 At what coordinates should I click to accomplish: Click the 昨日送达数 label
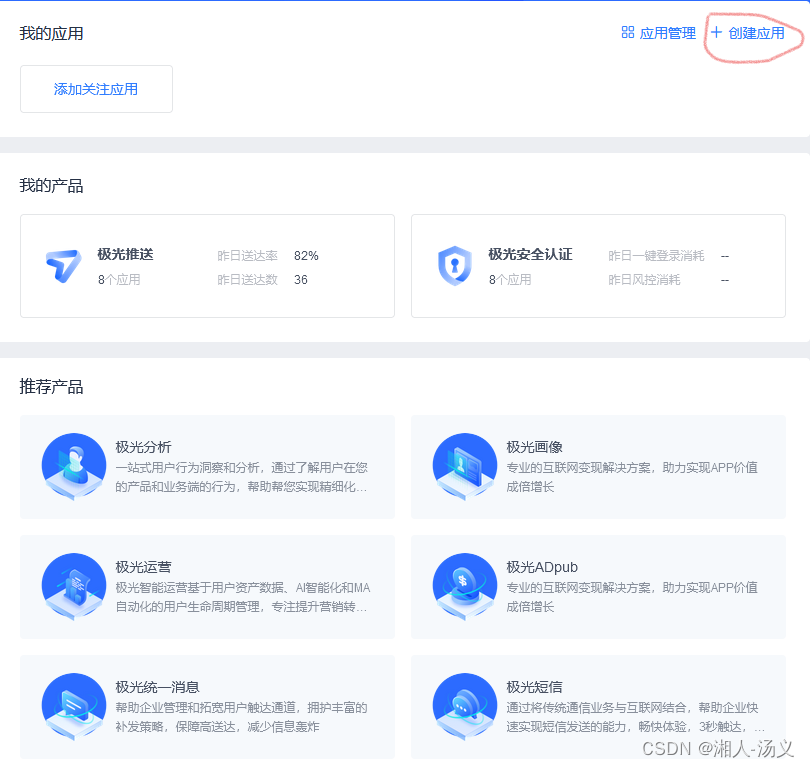pyautogui.click(x=247, y=279)
